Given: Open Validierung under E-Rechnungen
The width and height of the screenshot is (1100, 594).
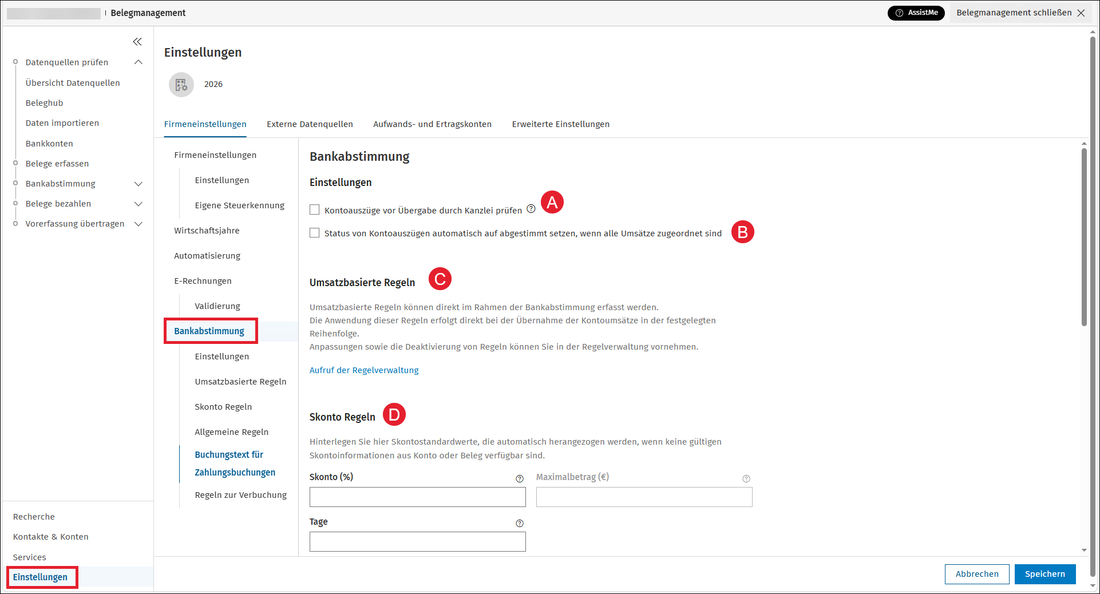Looking at the screenshot, I should coord(217,306).
